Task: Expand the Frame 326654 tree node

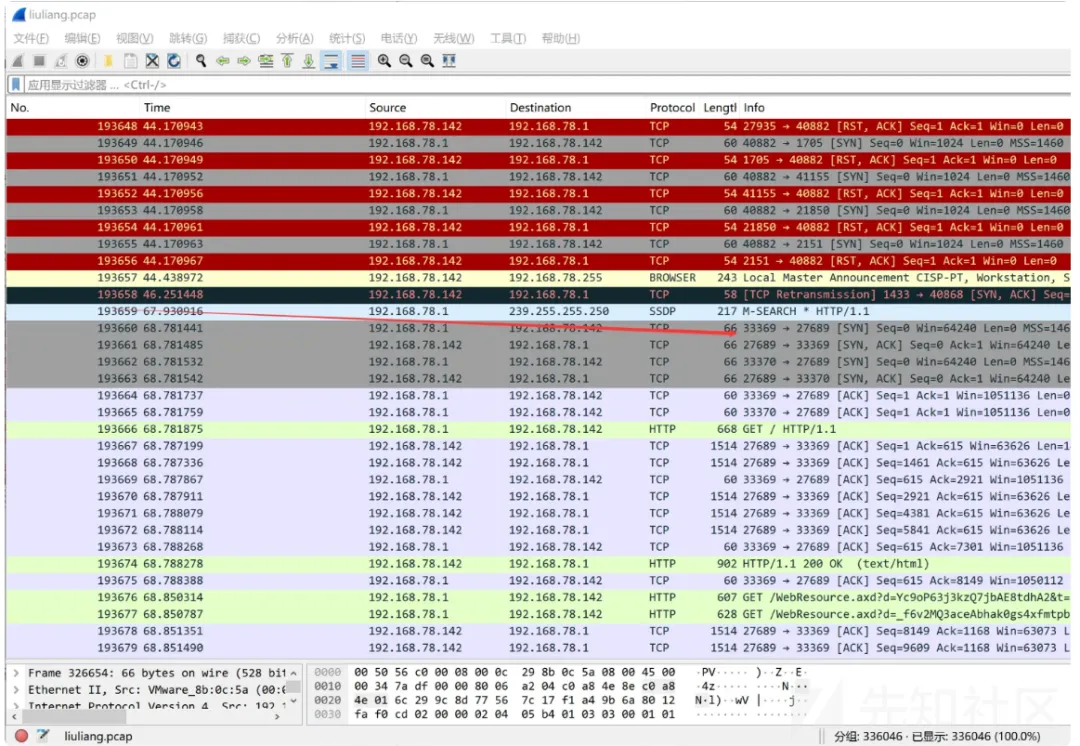Action: pyautogui.click(x=15, y=673)
